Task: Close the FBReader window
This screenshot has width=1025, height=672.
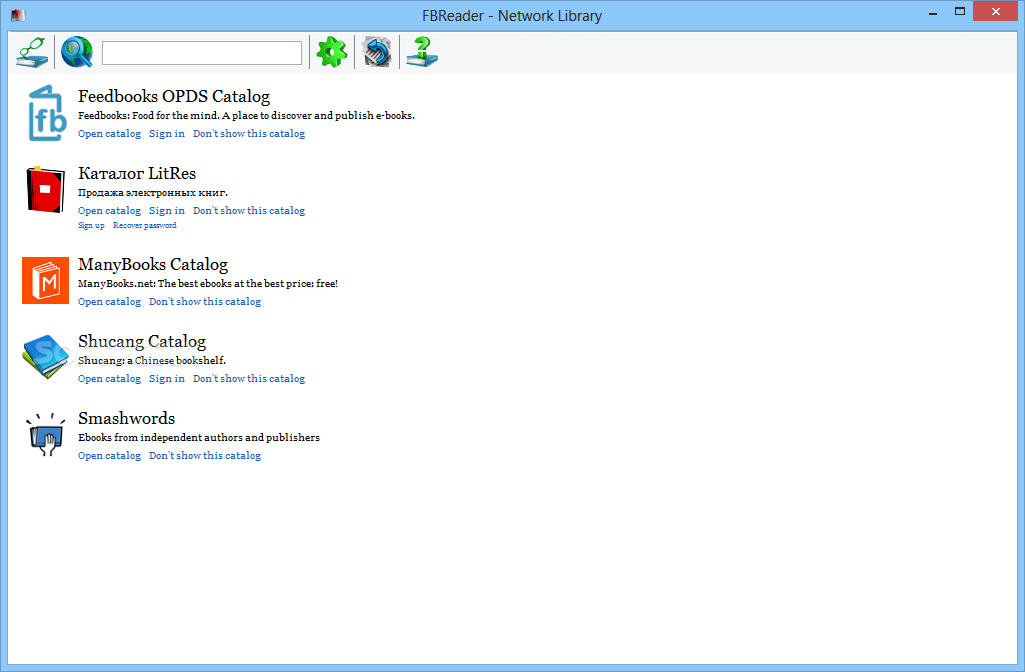Action: (996, 11)
